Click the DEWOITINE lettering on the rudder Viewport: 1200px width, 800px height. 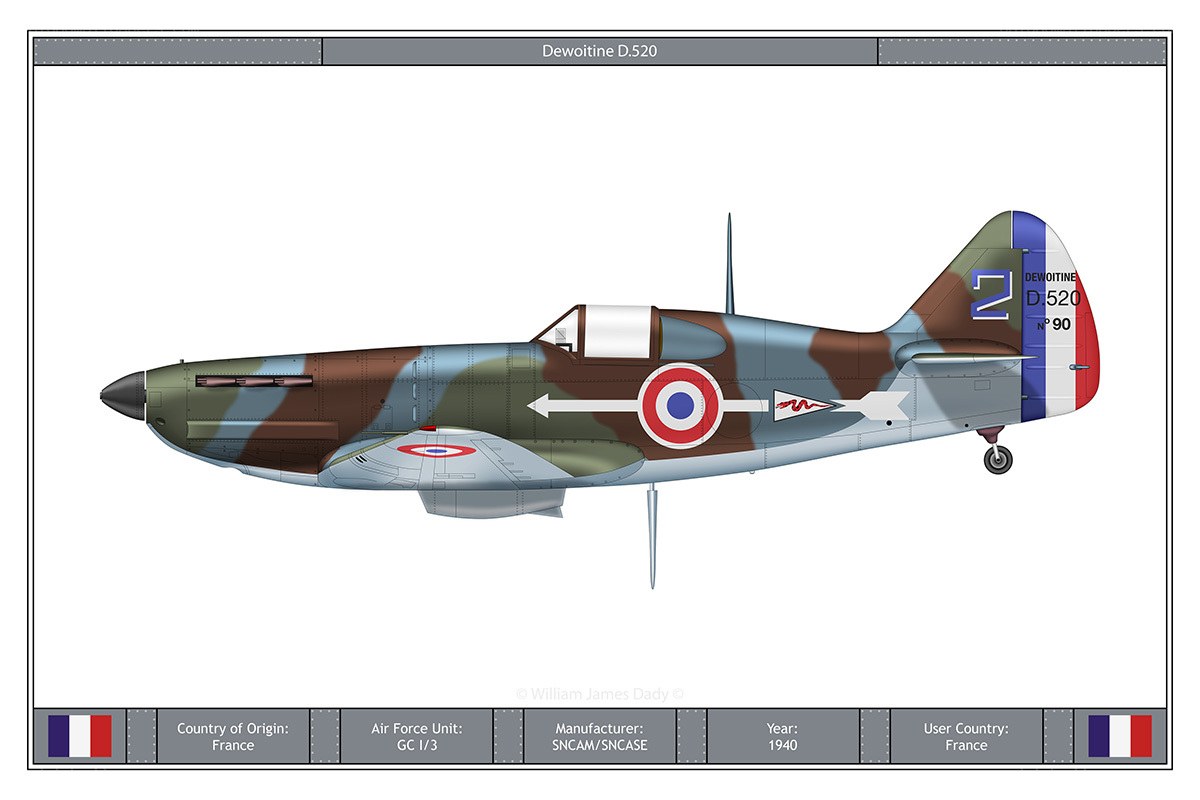tap(1050, 277)
